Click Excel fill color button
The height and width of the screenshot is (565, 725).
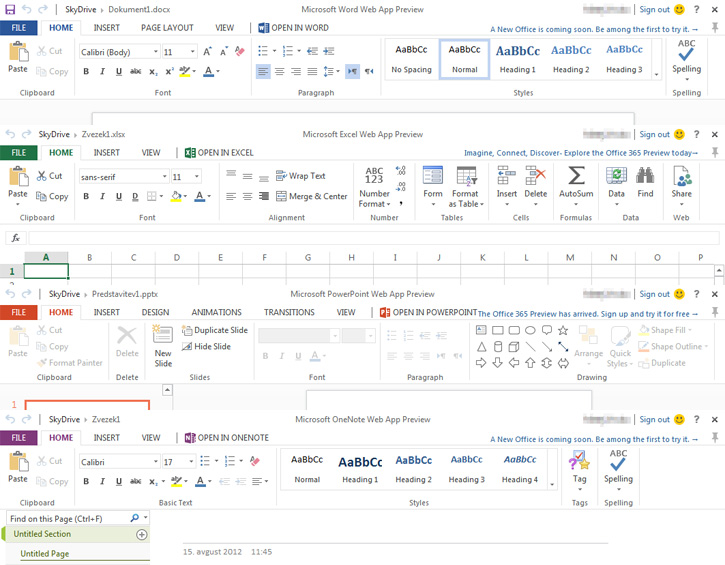click(176, 197)
